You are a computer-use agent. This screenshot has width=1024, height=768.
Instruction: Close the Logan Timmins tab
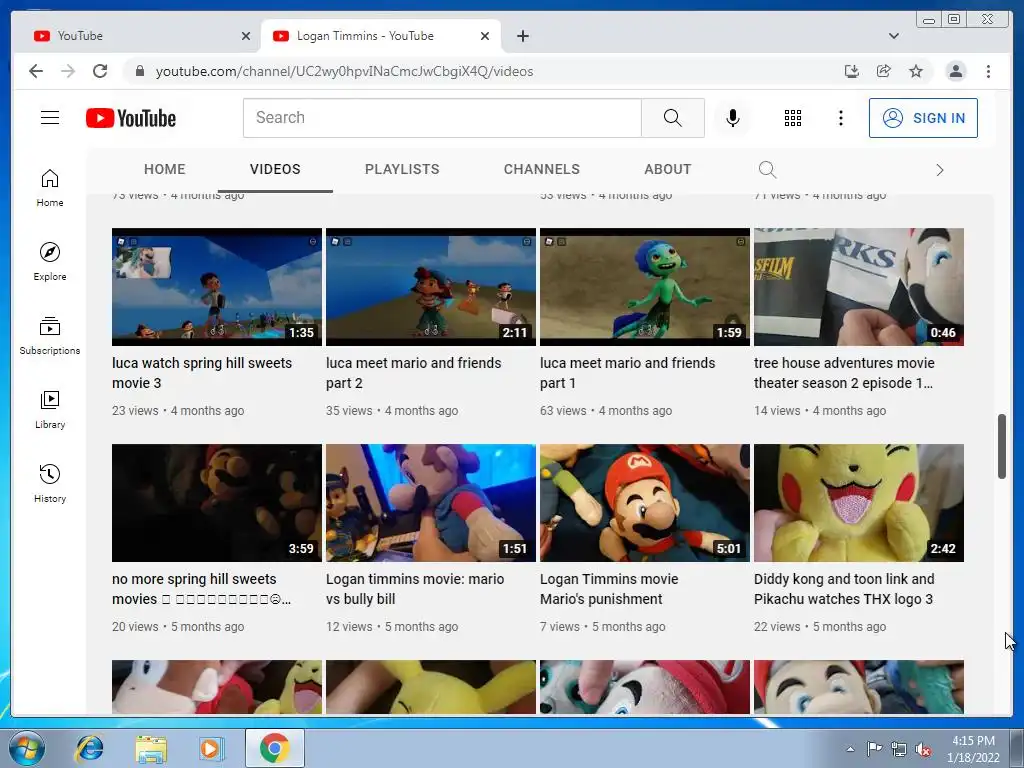[485, 36]
